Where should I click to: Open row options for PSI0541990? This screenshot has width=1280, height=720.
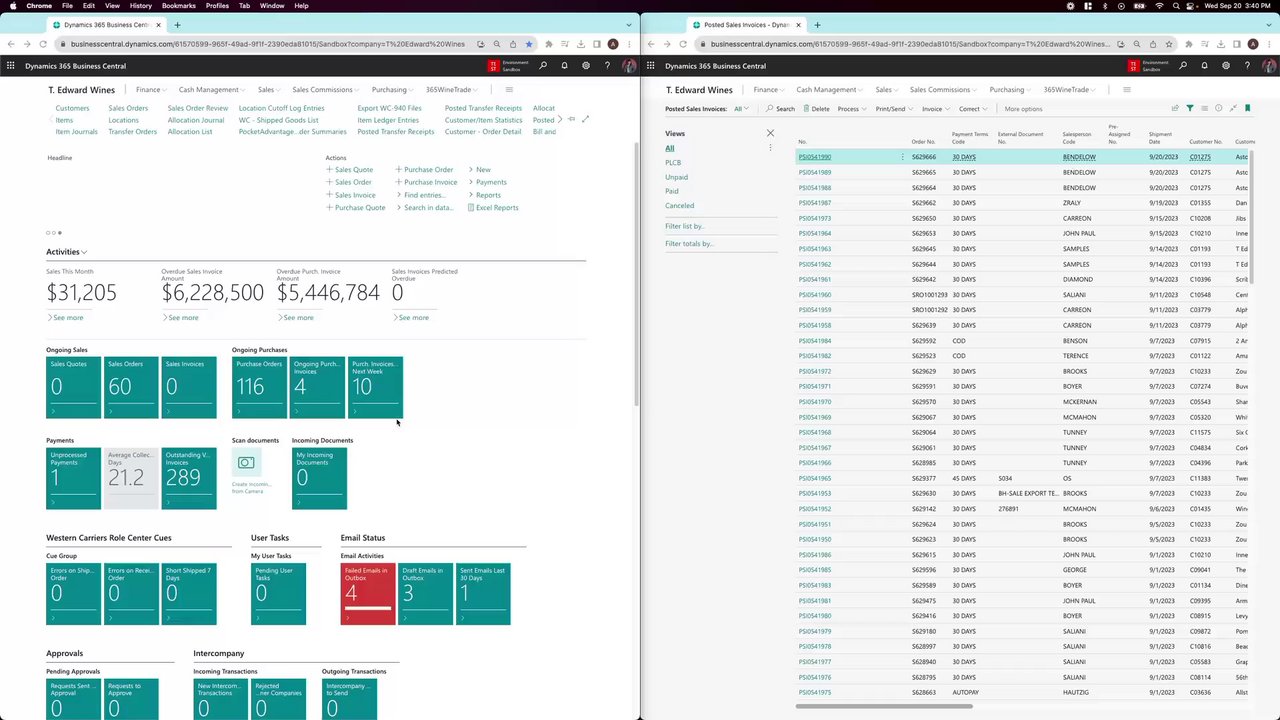click(902, 157)
